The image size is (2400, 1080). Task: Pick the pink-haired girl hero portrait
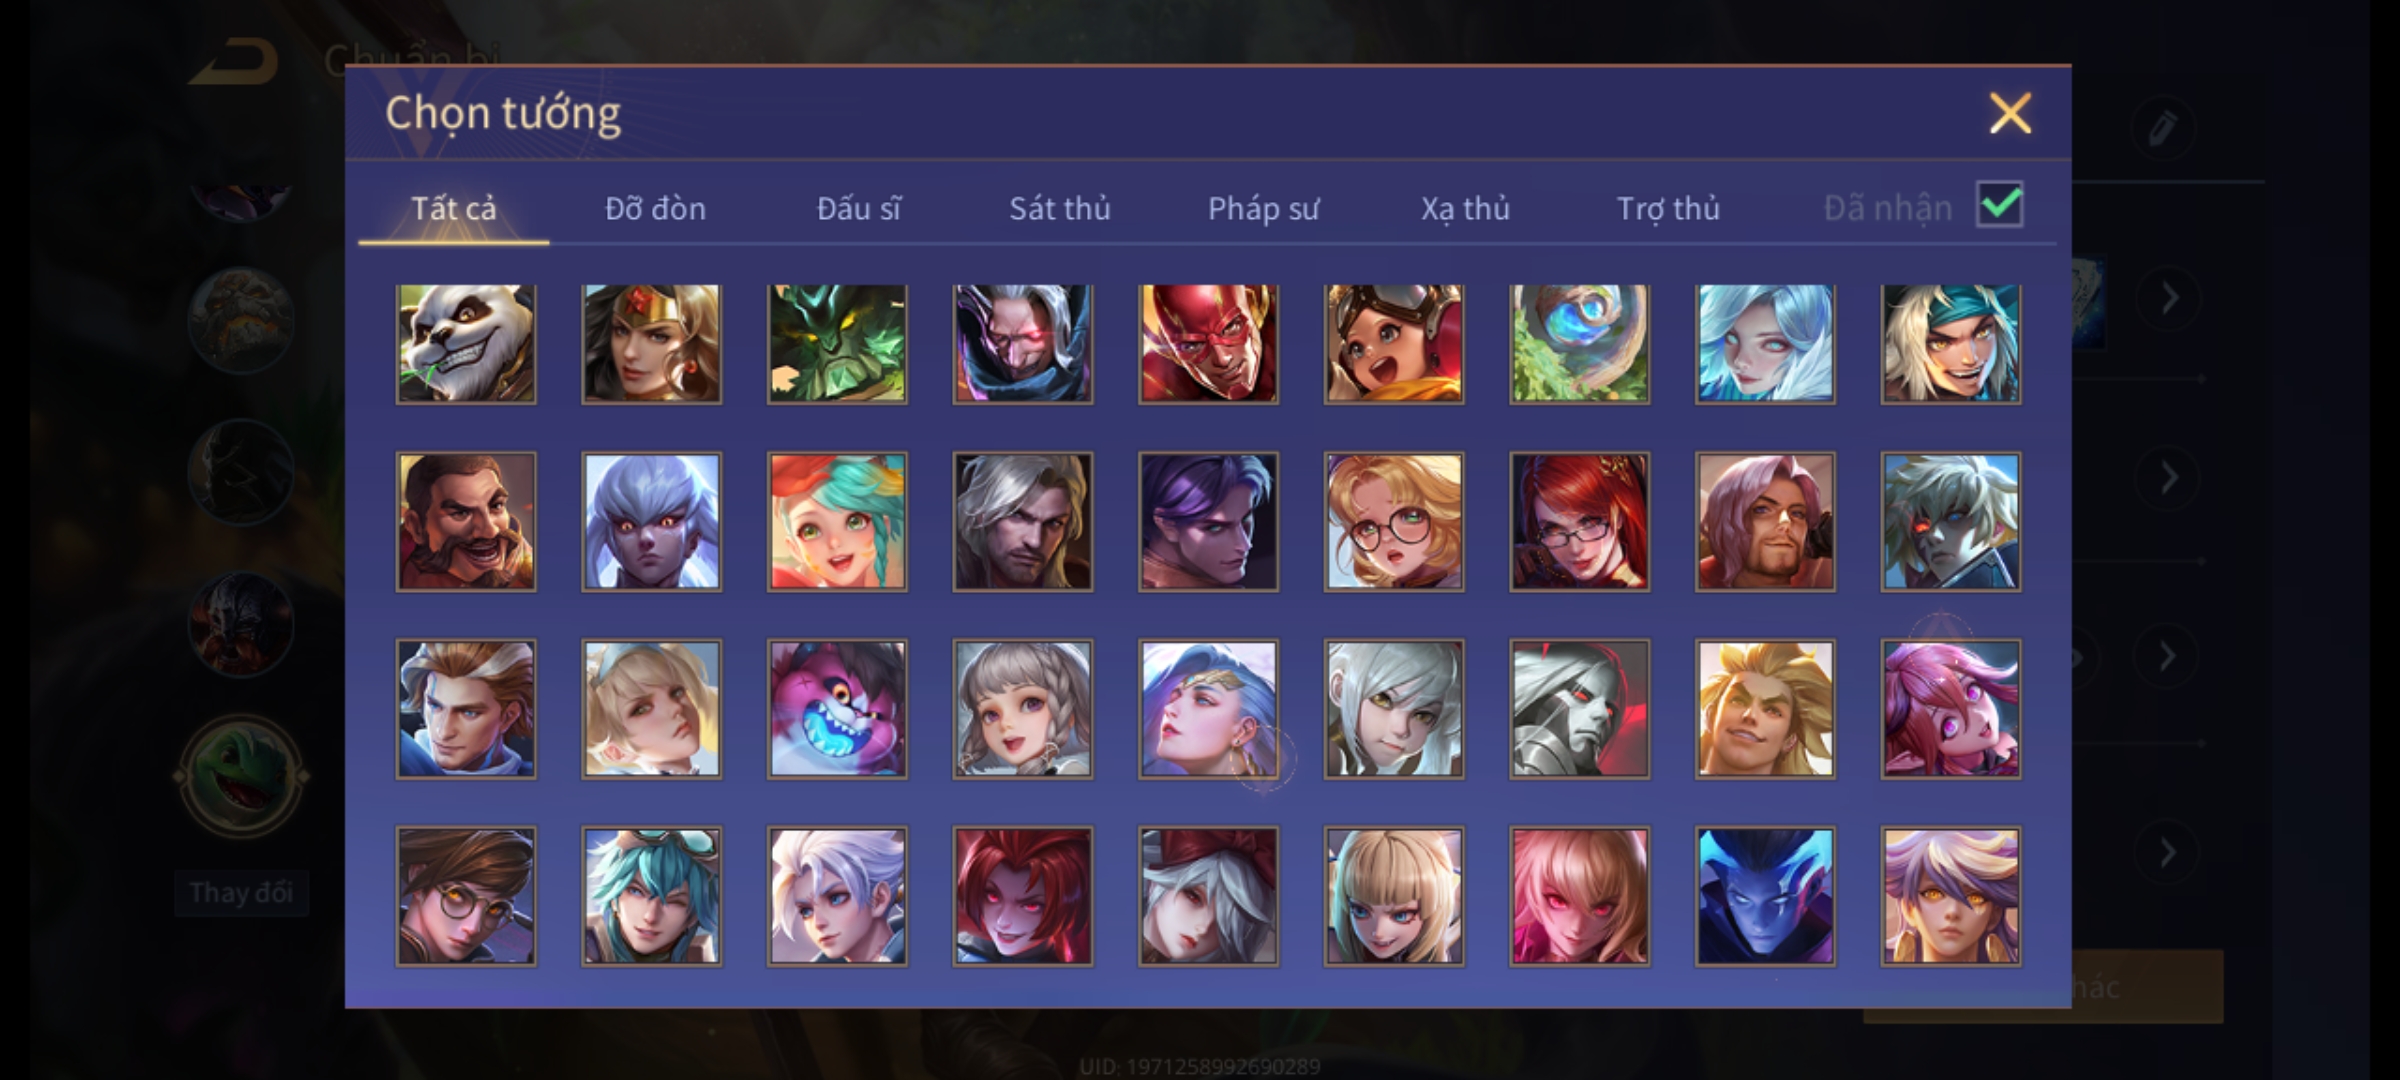[1950, 709]
